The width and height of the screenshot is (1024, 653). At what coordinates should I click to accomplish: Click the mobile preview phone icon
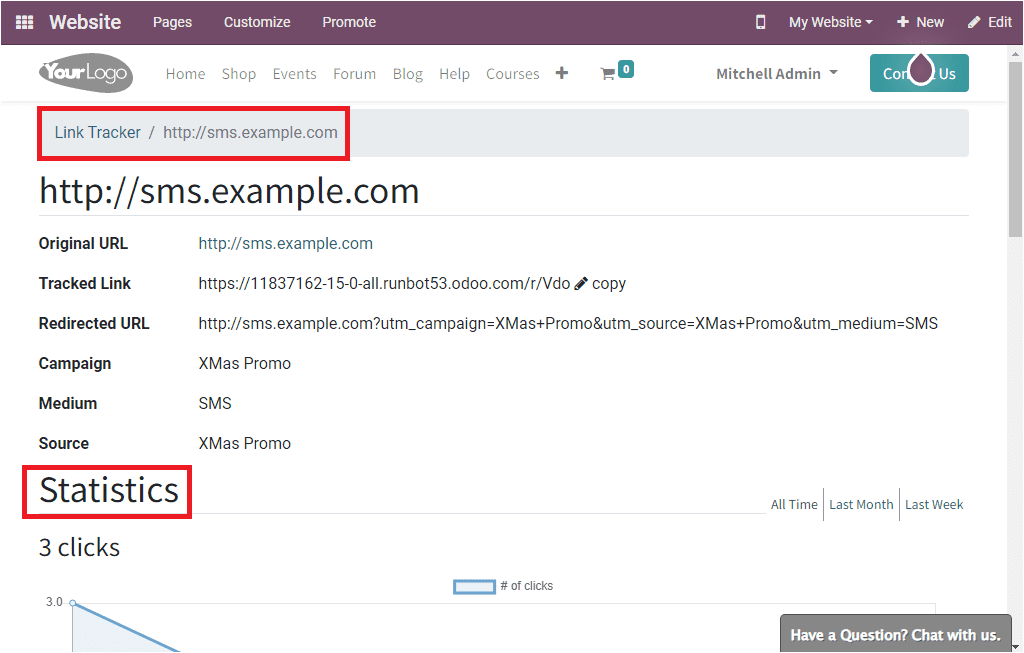click(759, 20)
